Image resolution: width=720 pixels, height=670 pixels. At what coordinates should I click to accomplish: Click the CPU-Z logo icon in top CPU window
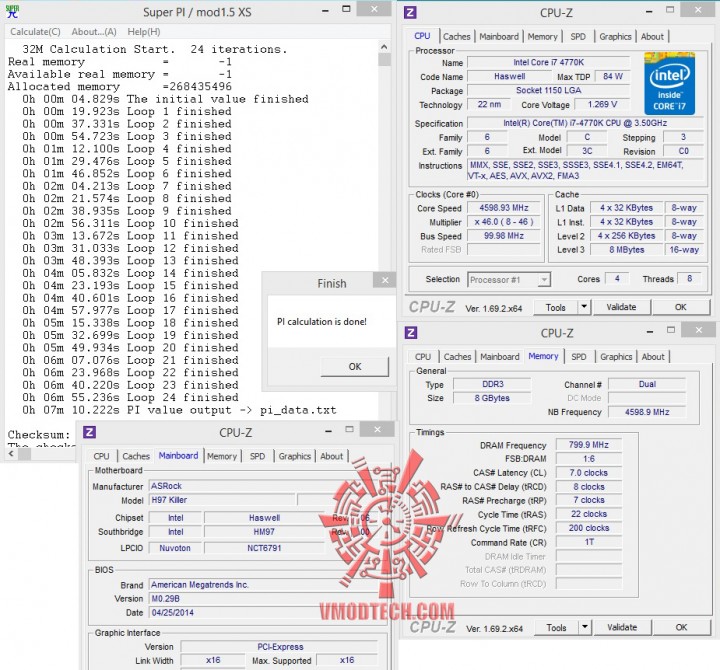point(410,12)
